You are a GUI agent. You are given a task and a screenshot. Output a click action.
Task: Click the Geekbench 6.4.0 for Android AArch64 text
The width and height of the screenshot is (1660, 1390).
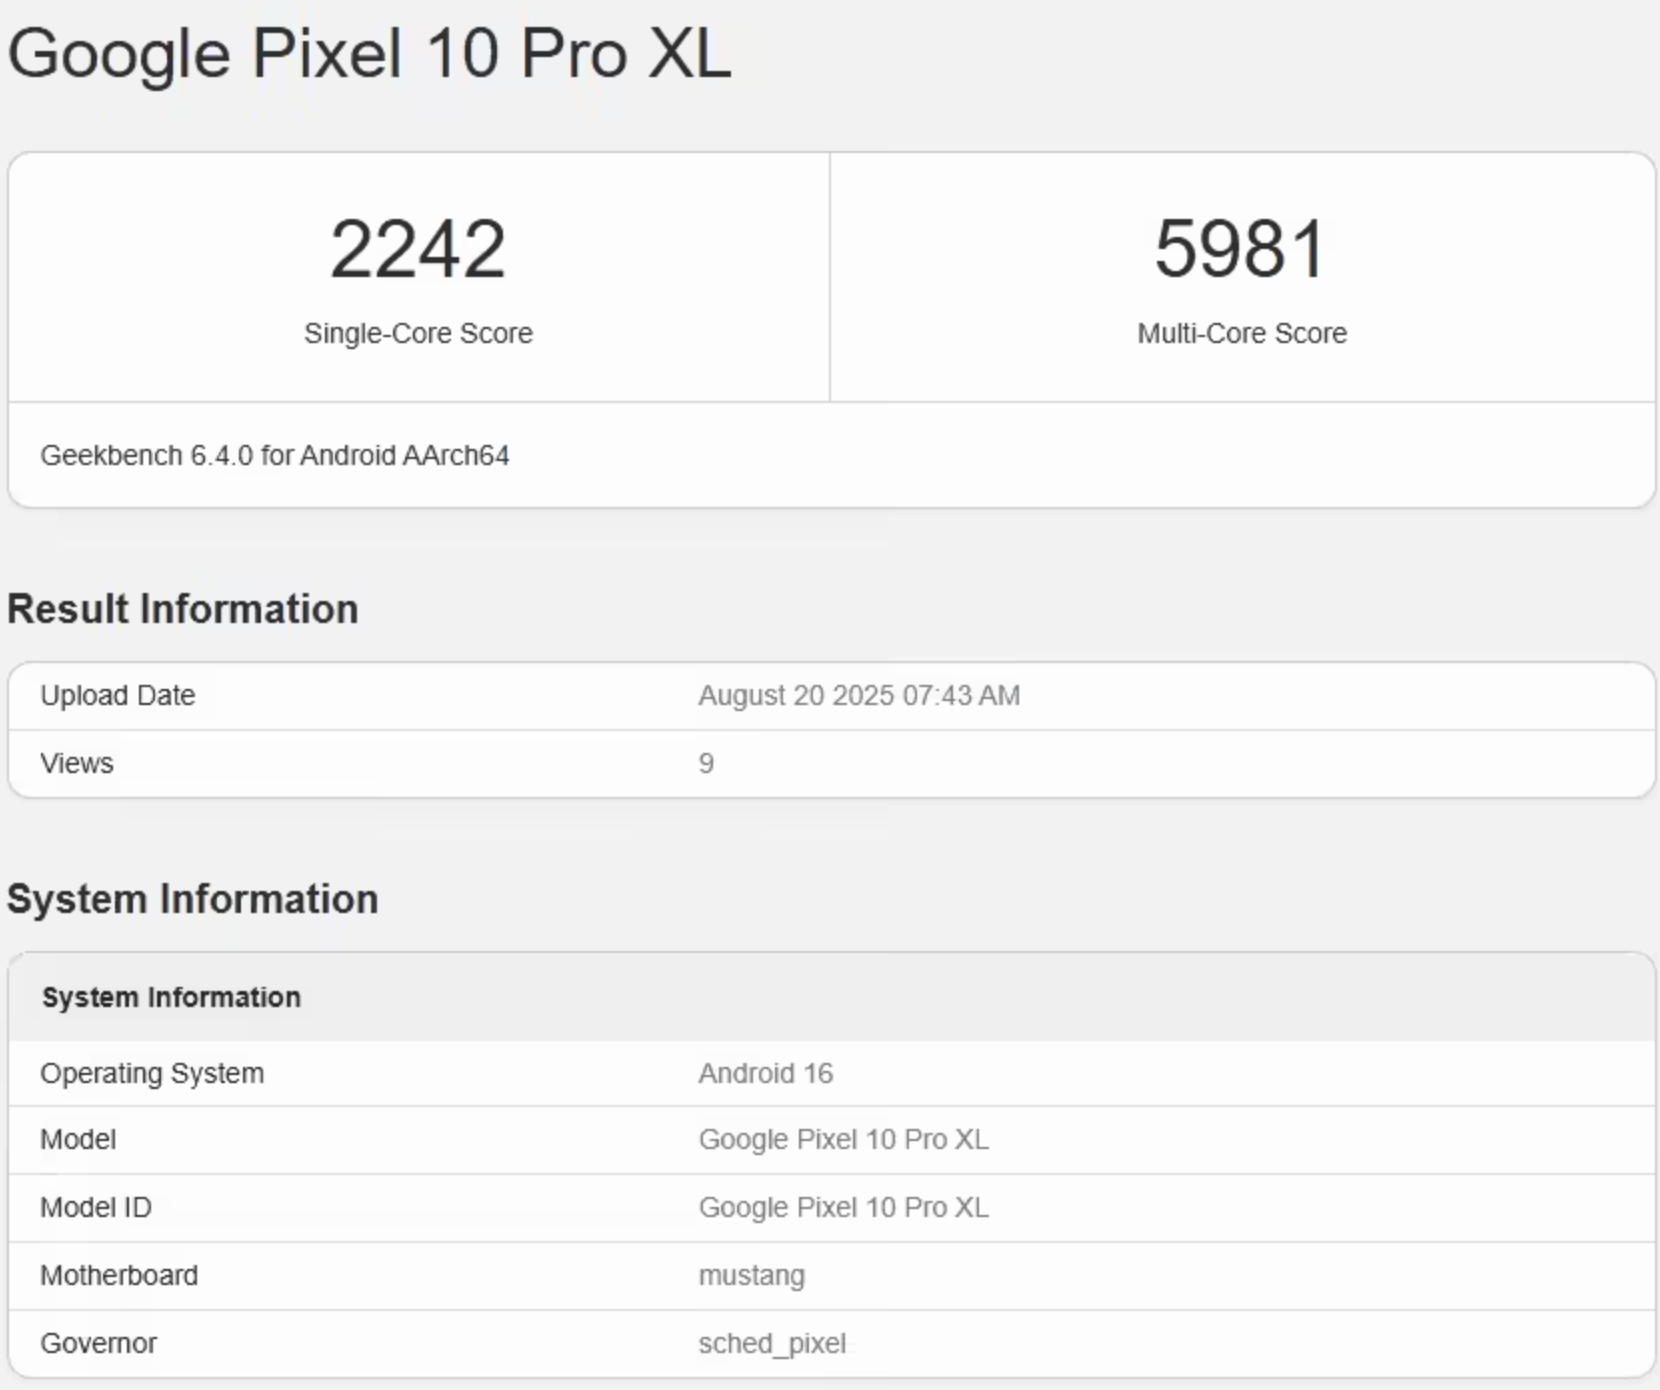coord(274,456)
